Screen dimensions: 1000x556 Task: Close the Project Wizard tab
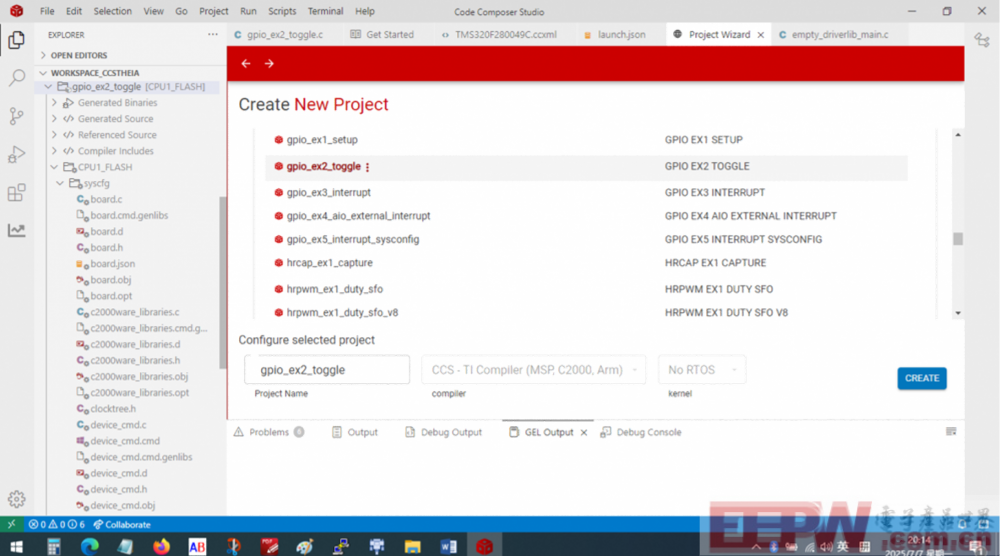(x=761, y=35)
